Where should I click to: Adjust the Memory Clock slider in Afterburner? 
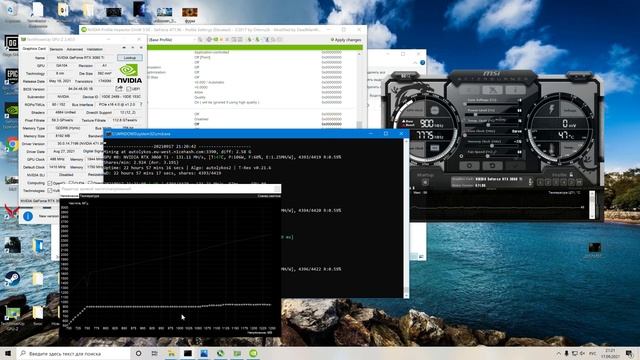pyautogui.click(x=491, y=145)
